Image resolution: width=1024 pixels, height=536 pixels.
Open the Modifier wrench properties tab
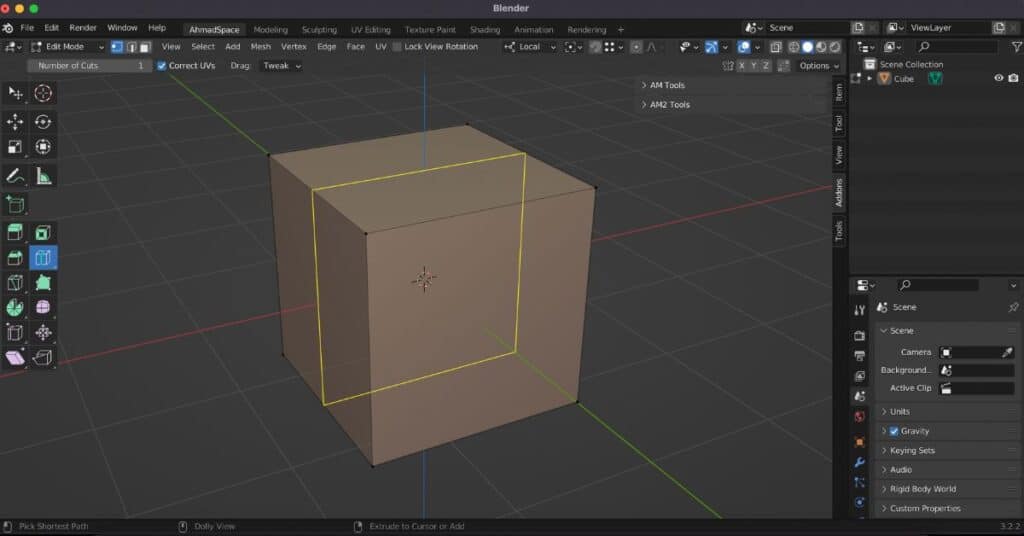pyautogui.click(x=859, y=462)
